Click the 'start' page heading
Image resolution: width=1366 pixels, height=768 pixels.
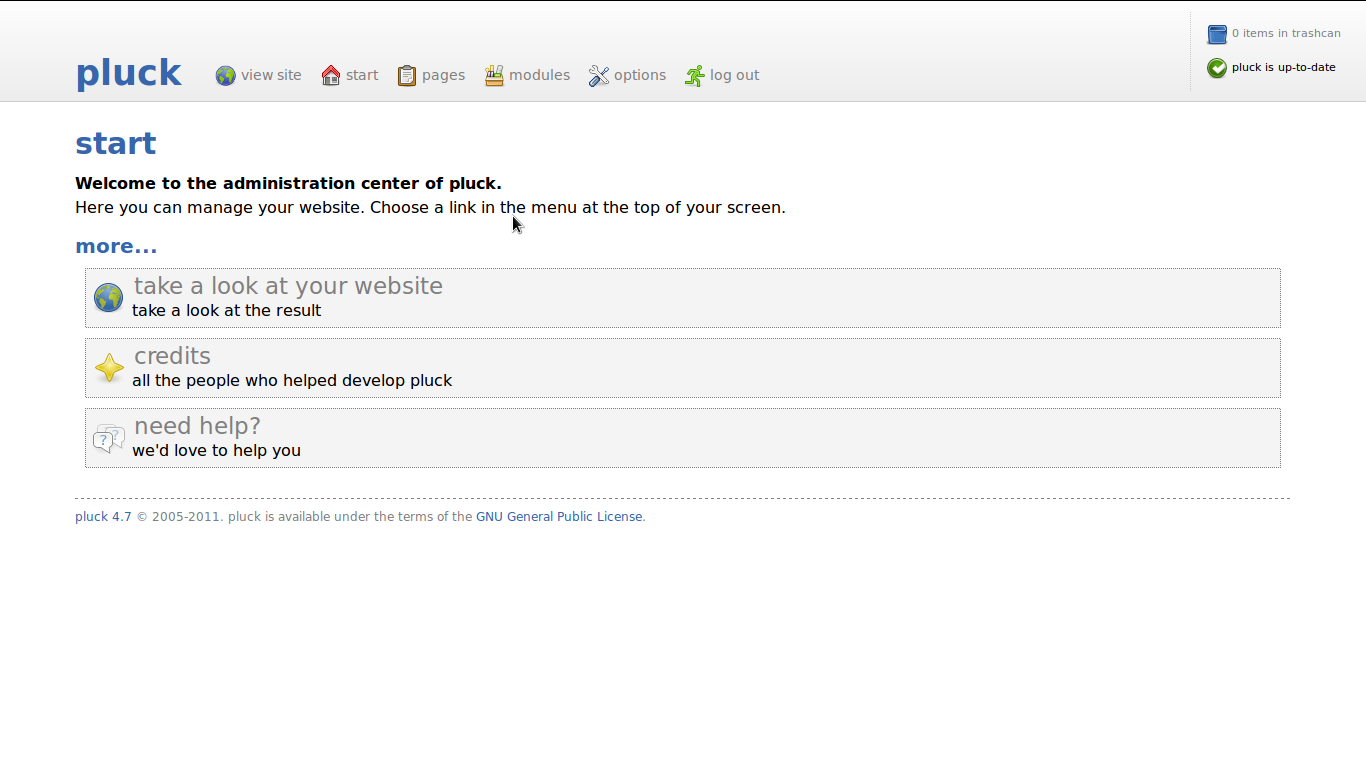click(x=116, y=143)
